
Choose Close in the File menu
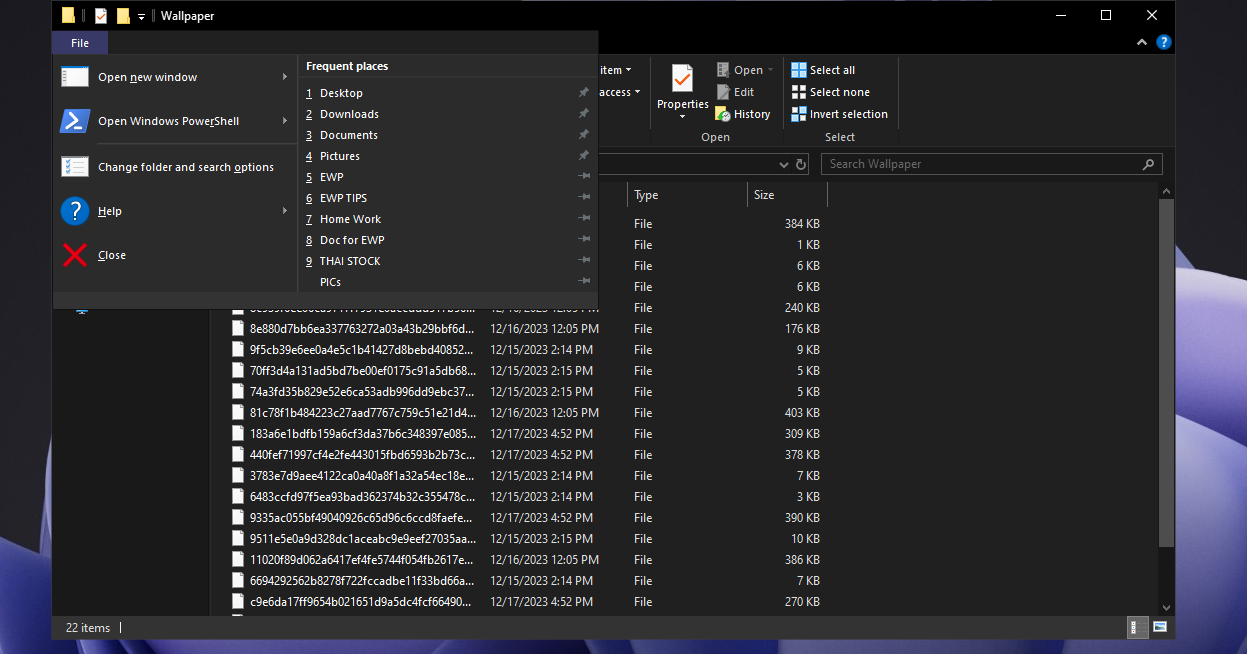(x=175, y=255)
